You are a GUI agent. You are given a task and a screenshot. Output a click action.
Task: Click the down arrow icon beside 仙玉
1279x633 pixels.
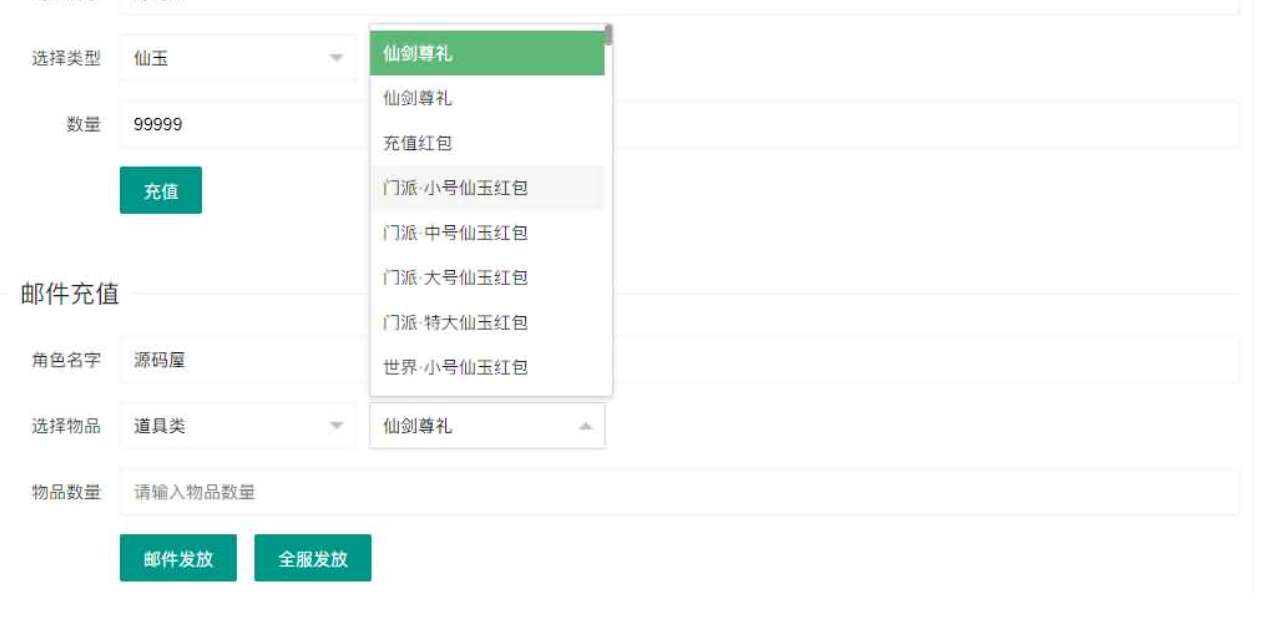337,58
